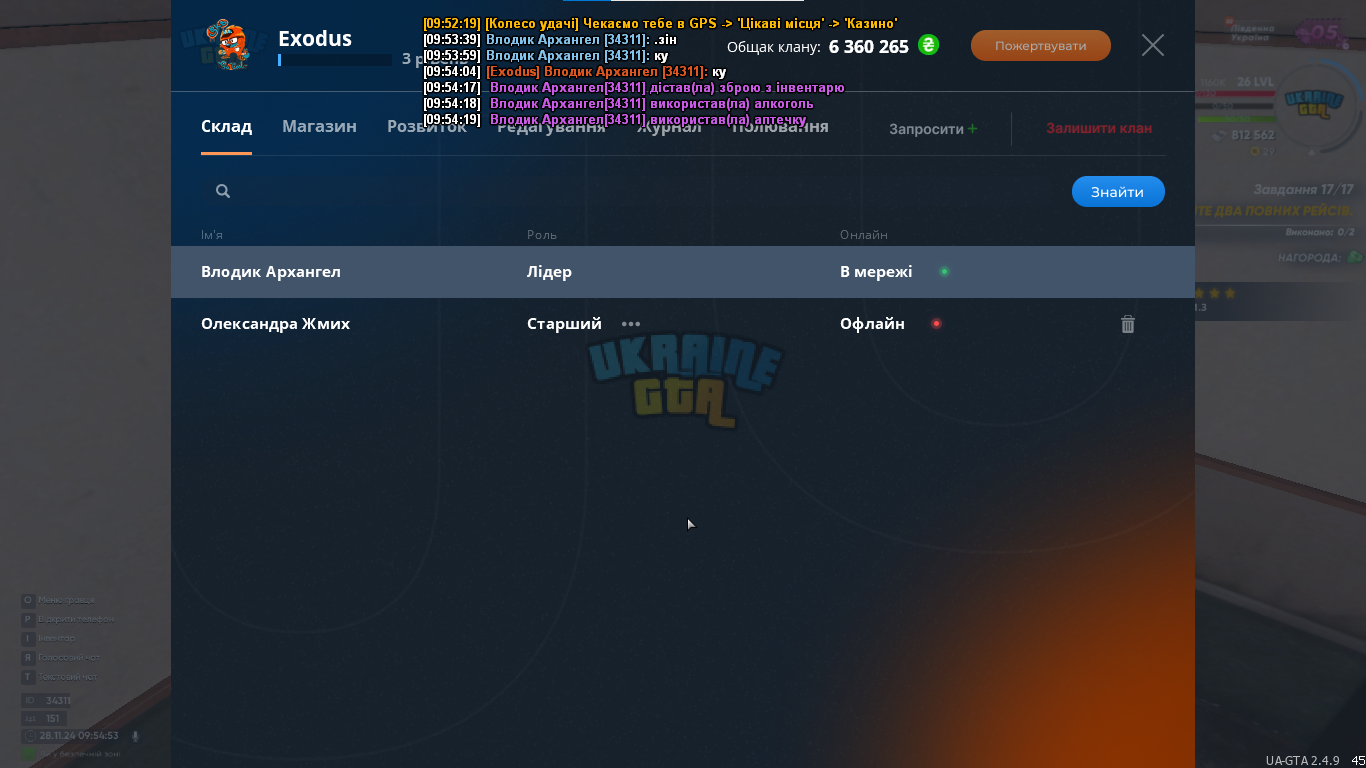
Task: Click the Офлайн status text
Action: tap(872, 324)
